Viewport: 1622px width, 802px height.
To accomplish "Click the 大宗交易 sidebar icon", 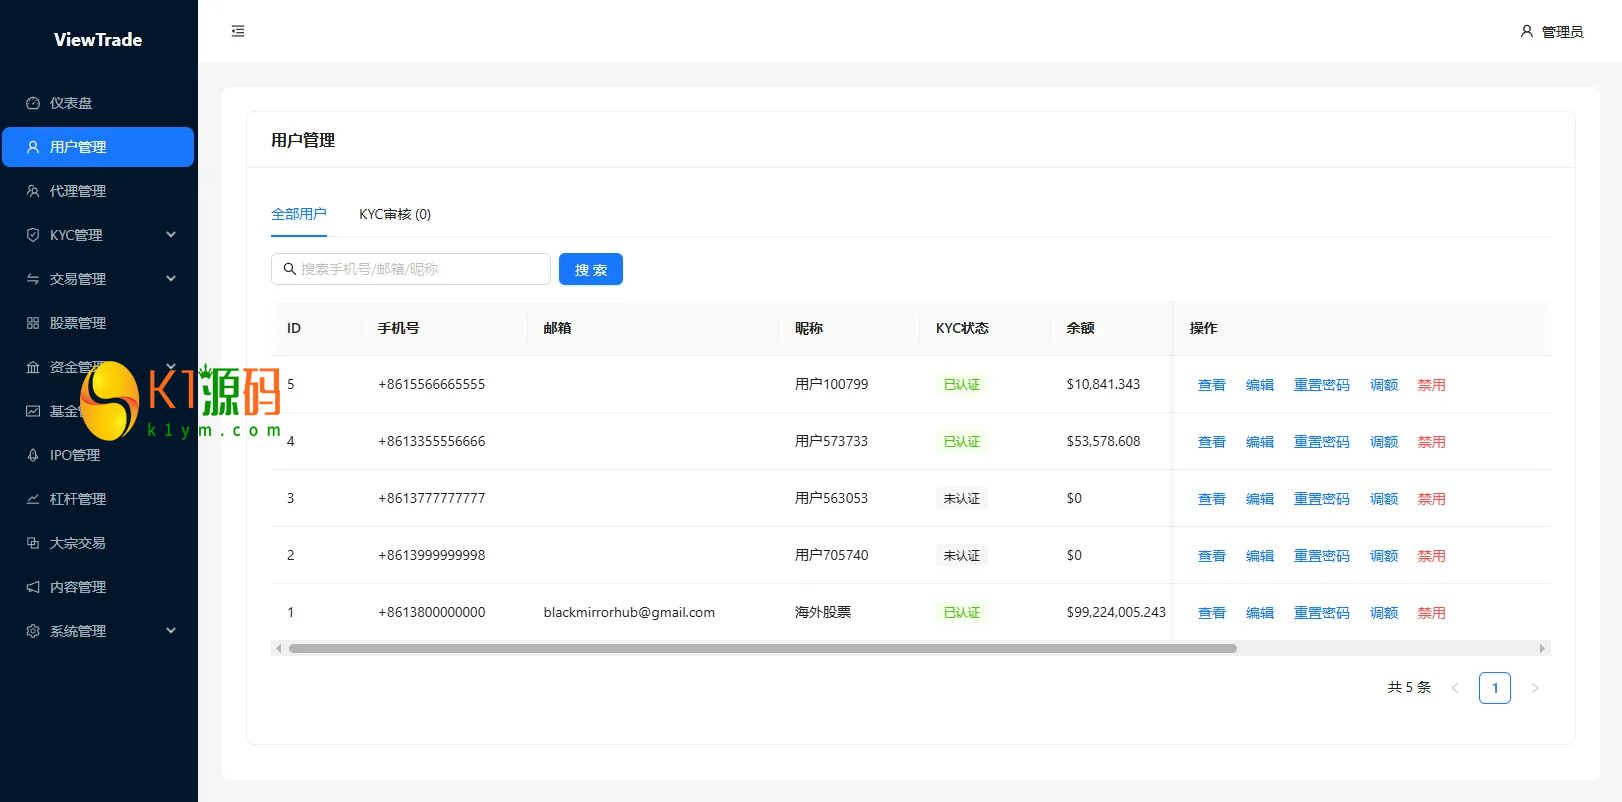I will point(33,543).
